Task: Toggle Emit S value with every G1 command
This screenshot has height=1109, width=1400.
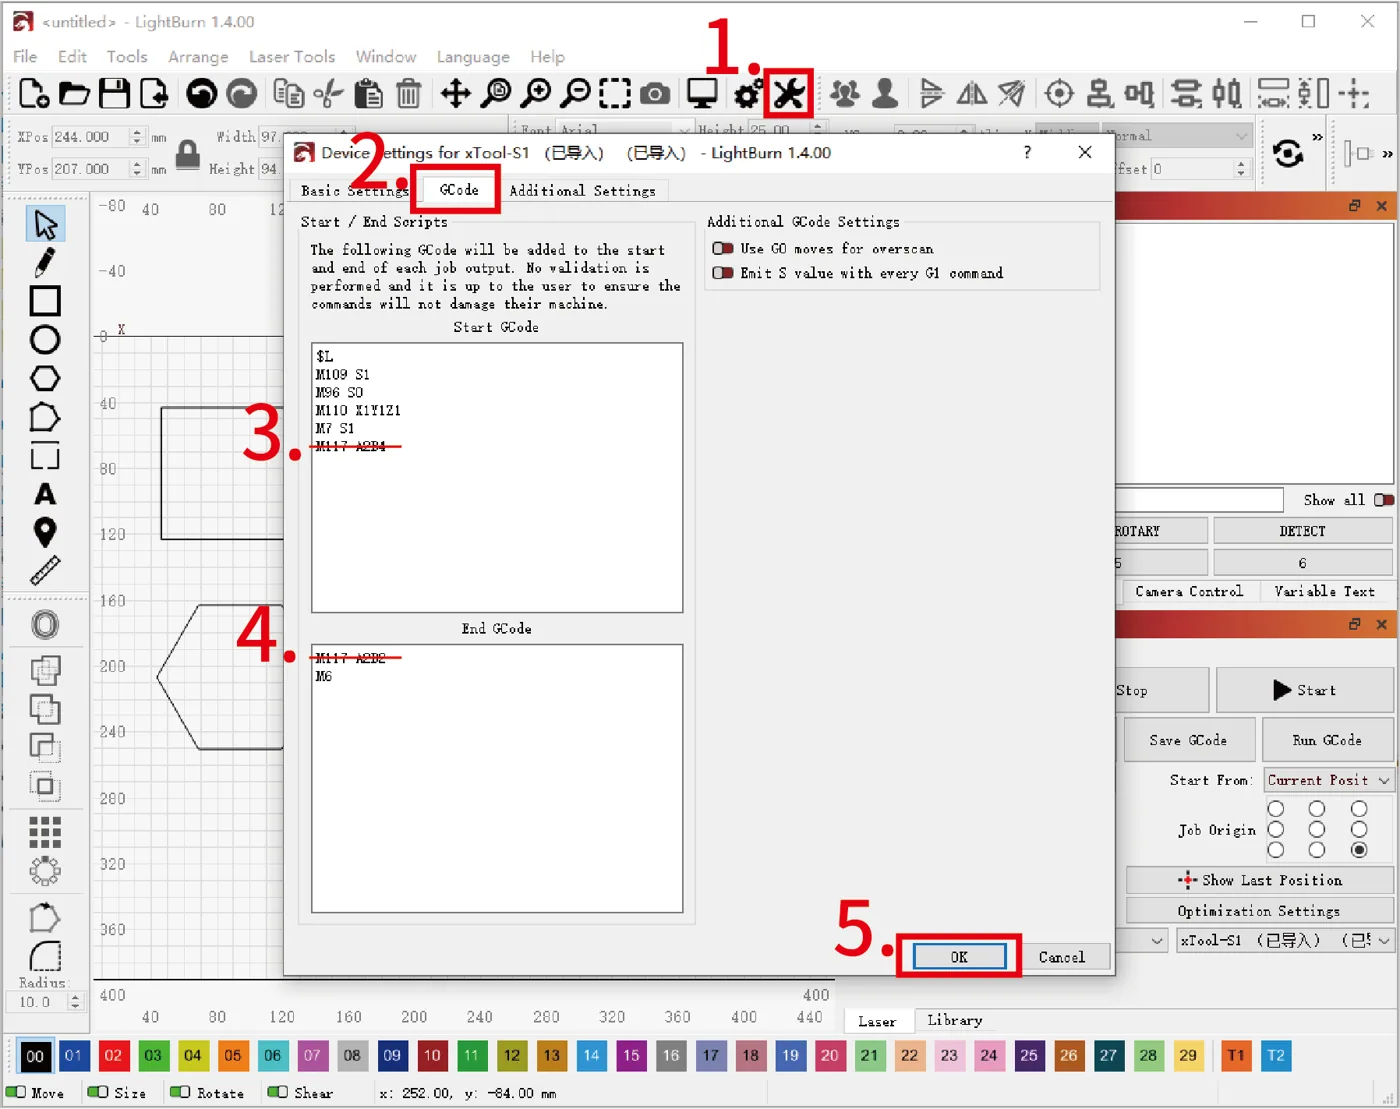Action: (722, 272)
